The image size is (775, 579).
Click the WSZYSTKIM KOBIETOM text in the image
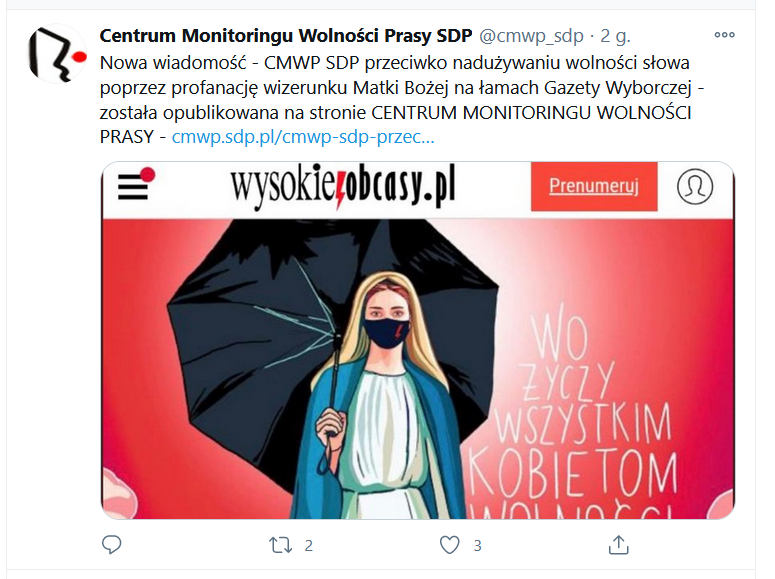576,448
